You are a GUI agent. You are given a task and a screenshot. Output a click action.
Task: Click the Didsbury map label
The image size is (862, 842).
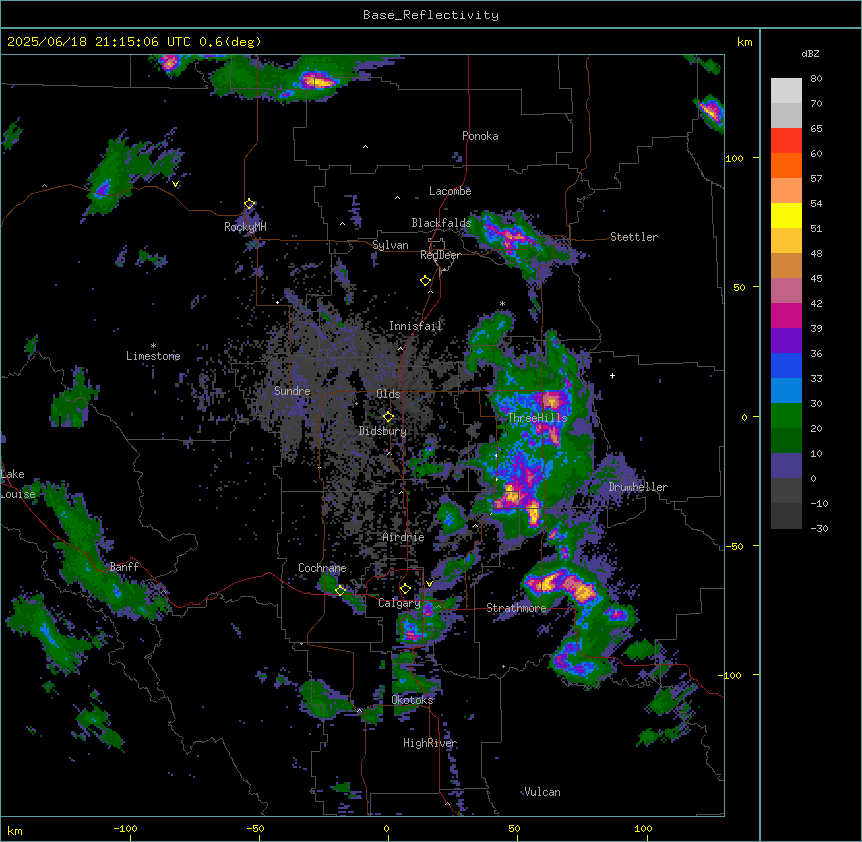point(383,431)
